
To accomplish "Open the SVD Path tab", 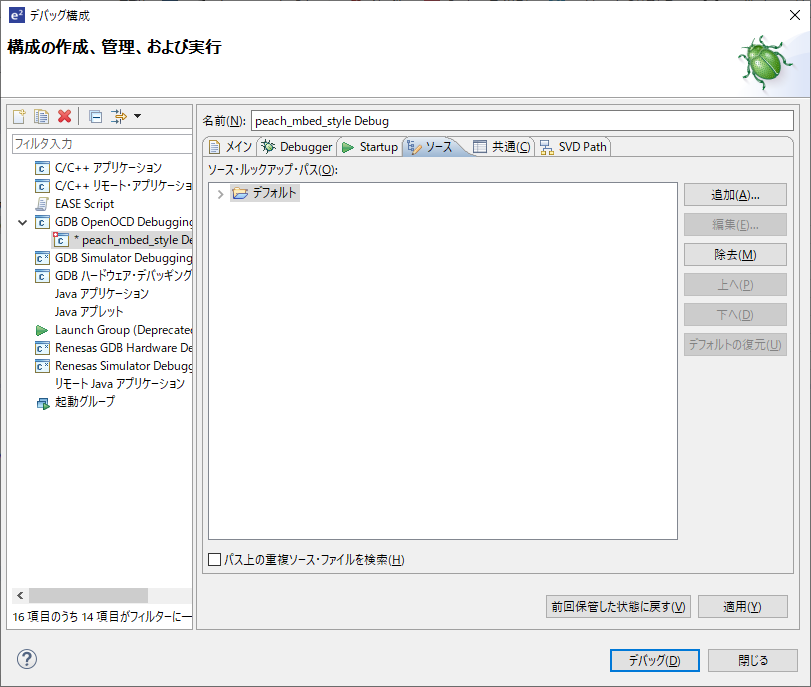I will pyautogui.click(x=573, y=147).
